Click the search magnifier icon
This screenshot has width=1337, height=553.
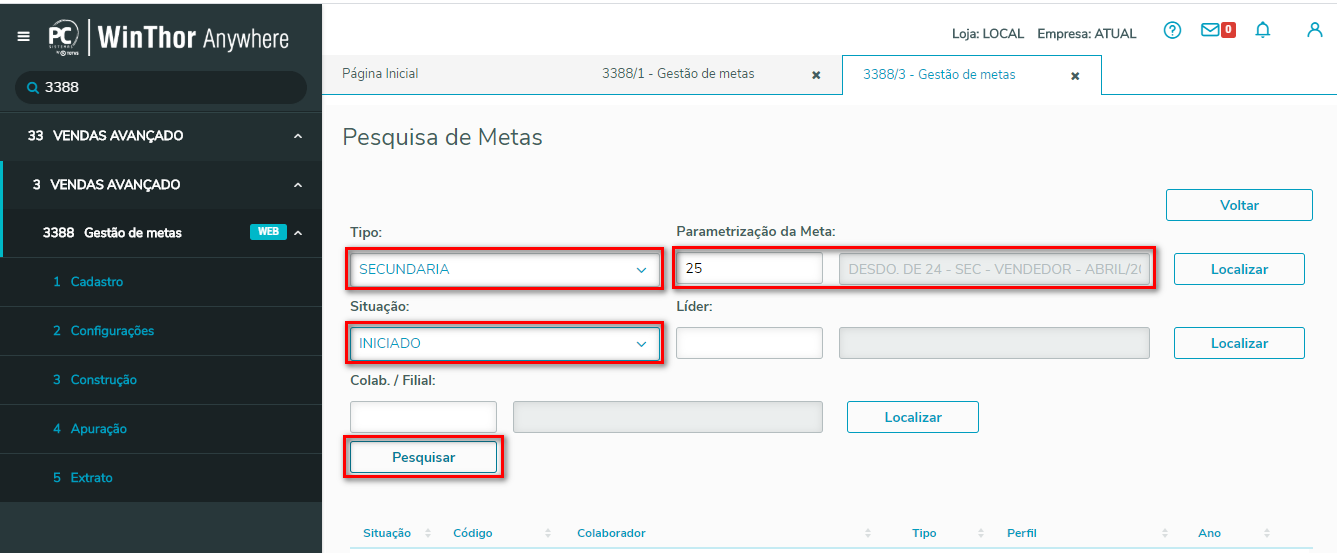tap(32, 88)
